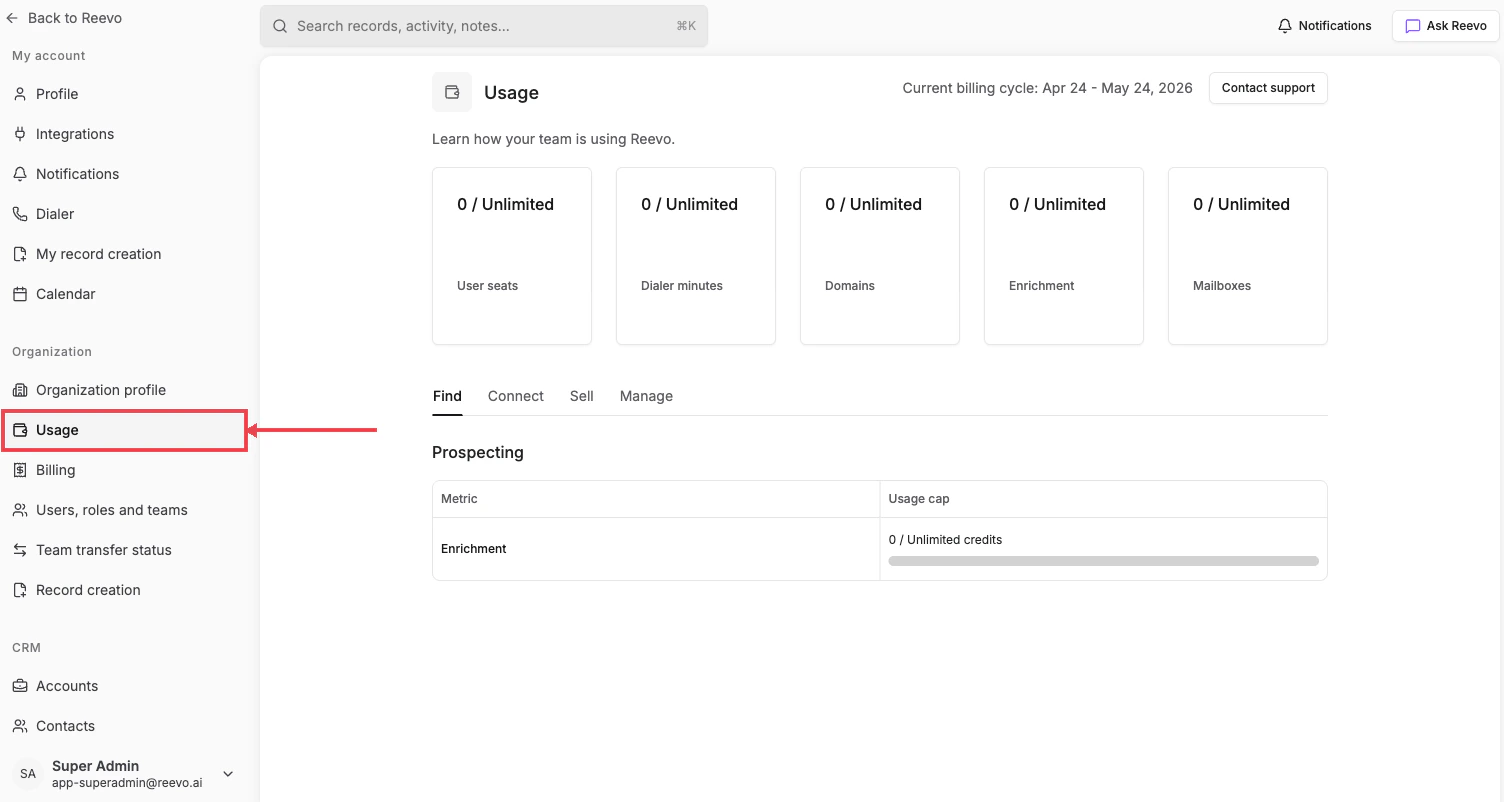Select the Dialer minutes usage card
This screenshot has width=1504, height=802.
pyautogui.click(x=696, y=256)
